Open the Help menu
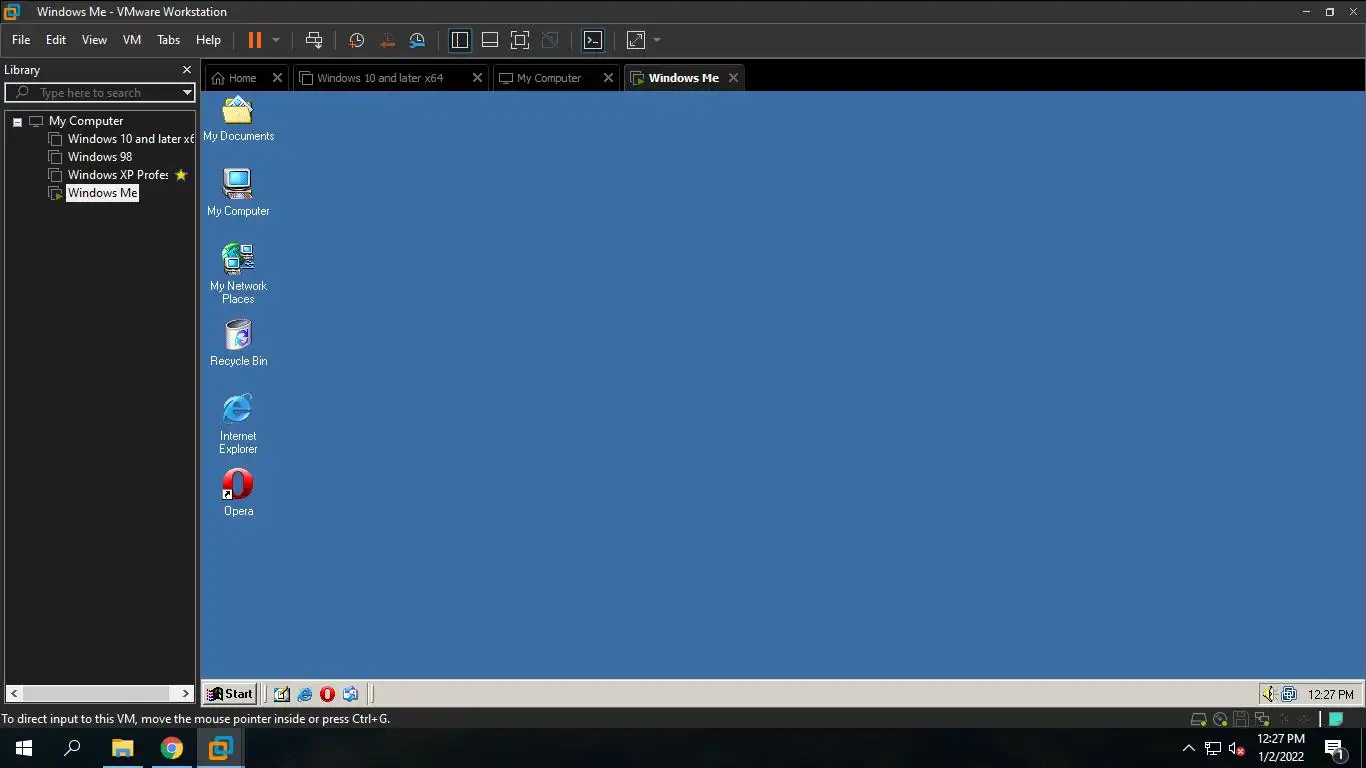Viewport: 1366px width, 768px height. click(208, 40)
